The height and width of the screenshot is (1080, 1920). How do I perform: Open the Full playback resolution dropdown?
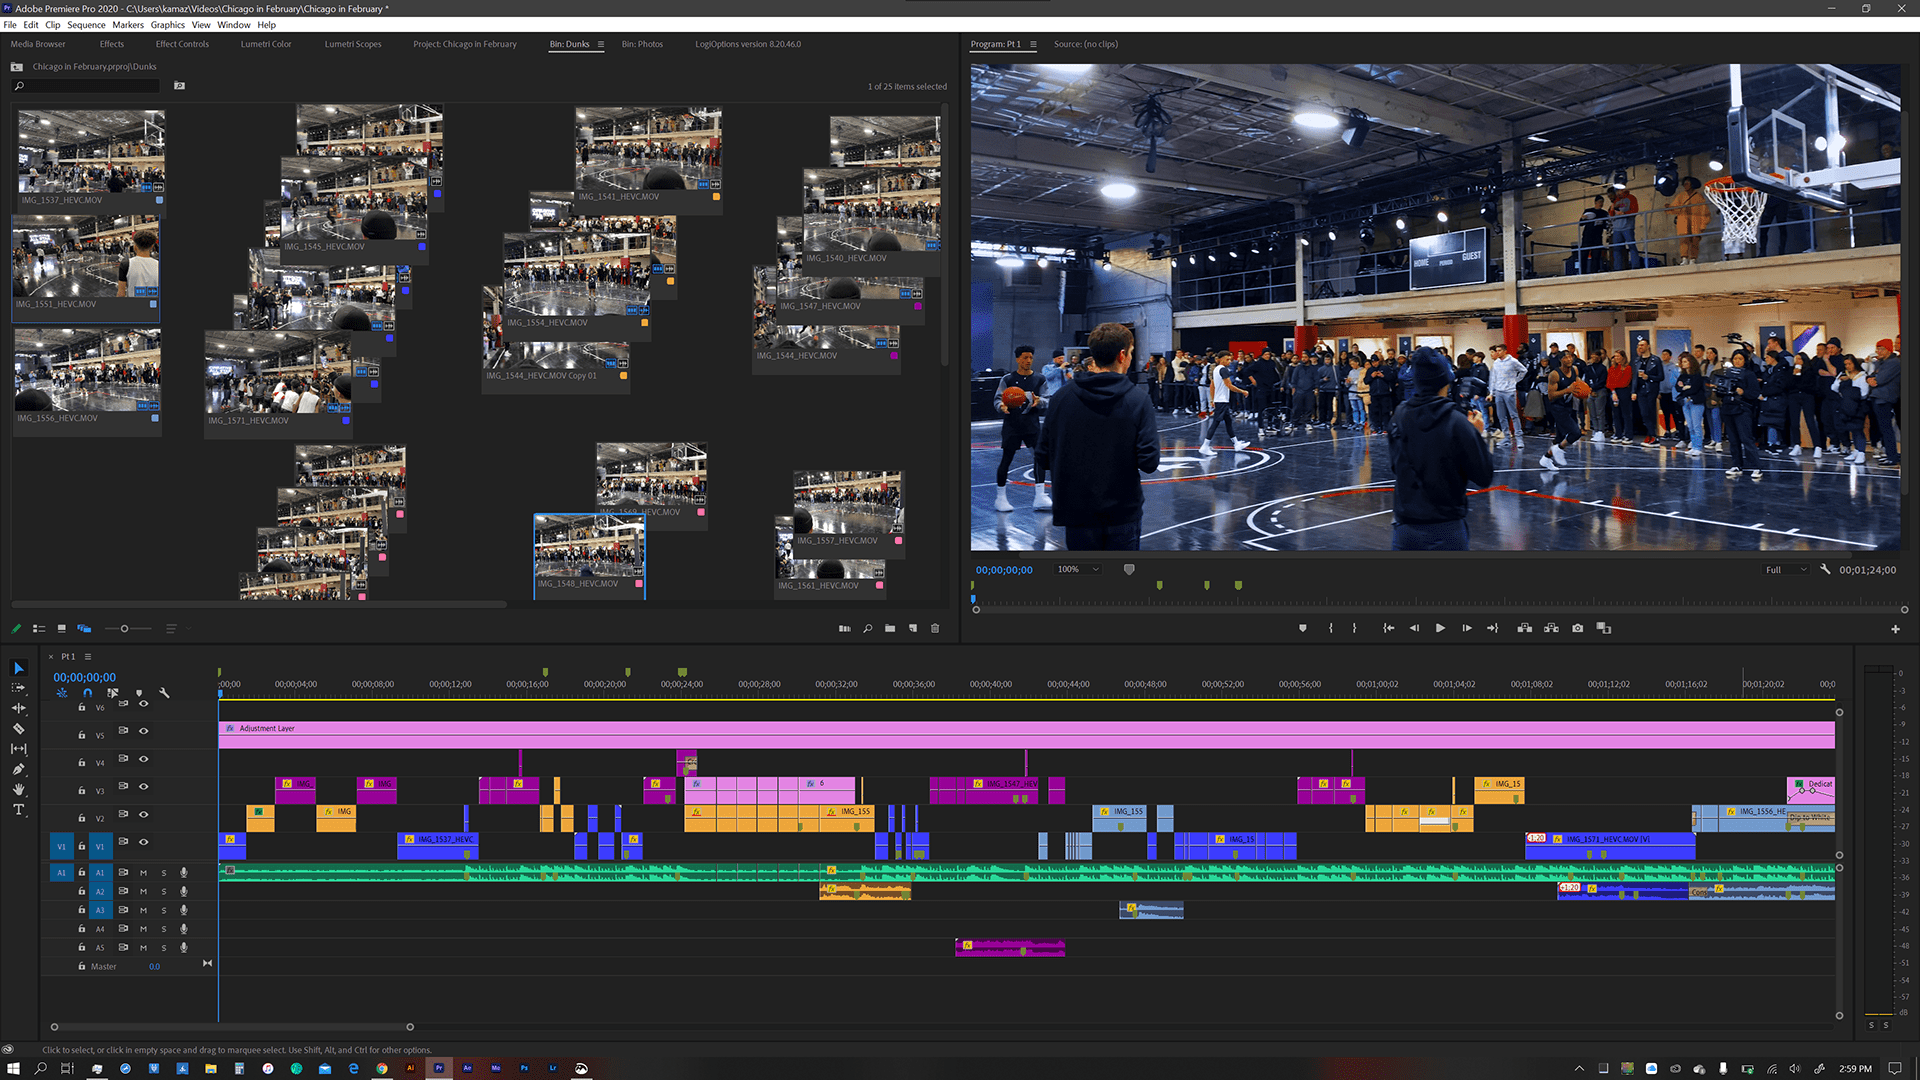click(1786, 569)
